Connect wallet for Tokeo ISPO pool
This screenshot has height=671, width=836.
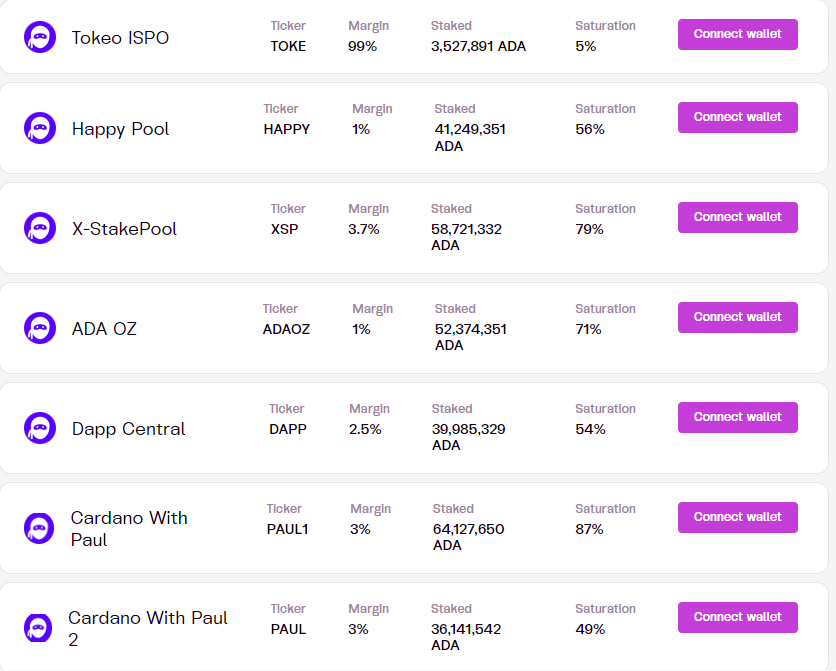737,34
